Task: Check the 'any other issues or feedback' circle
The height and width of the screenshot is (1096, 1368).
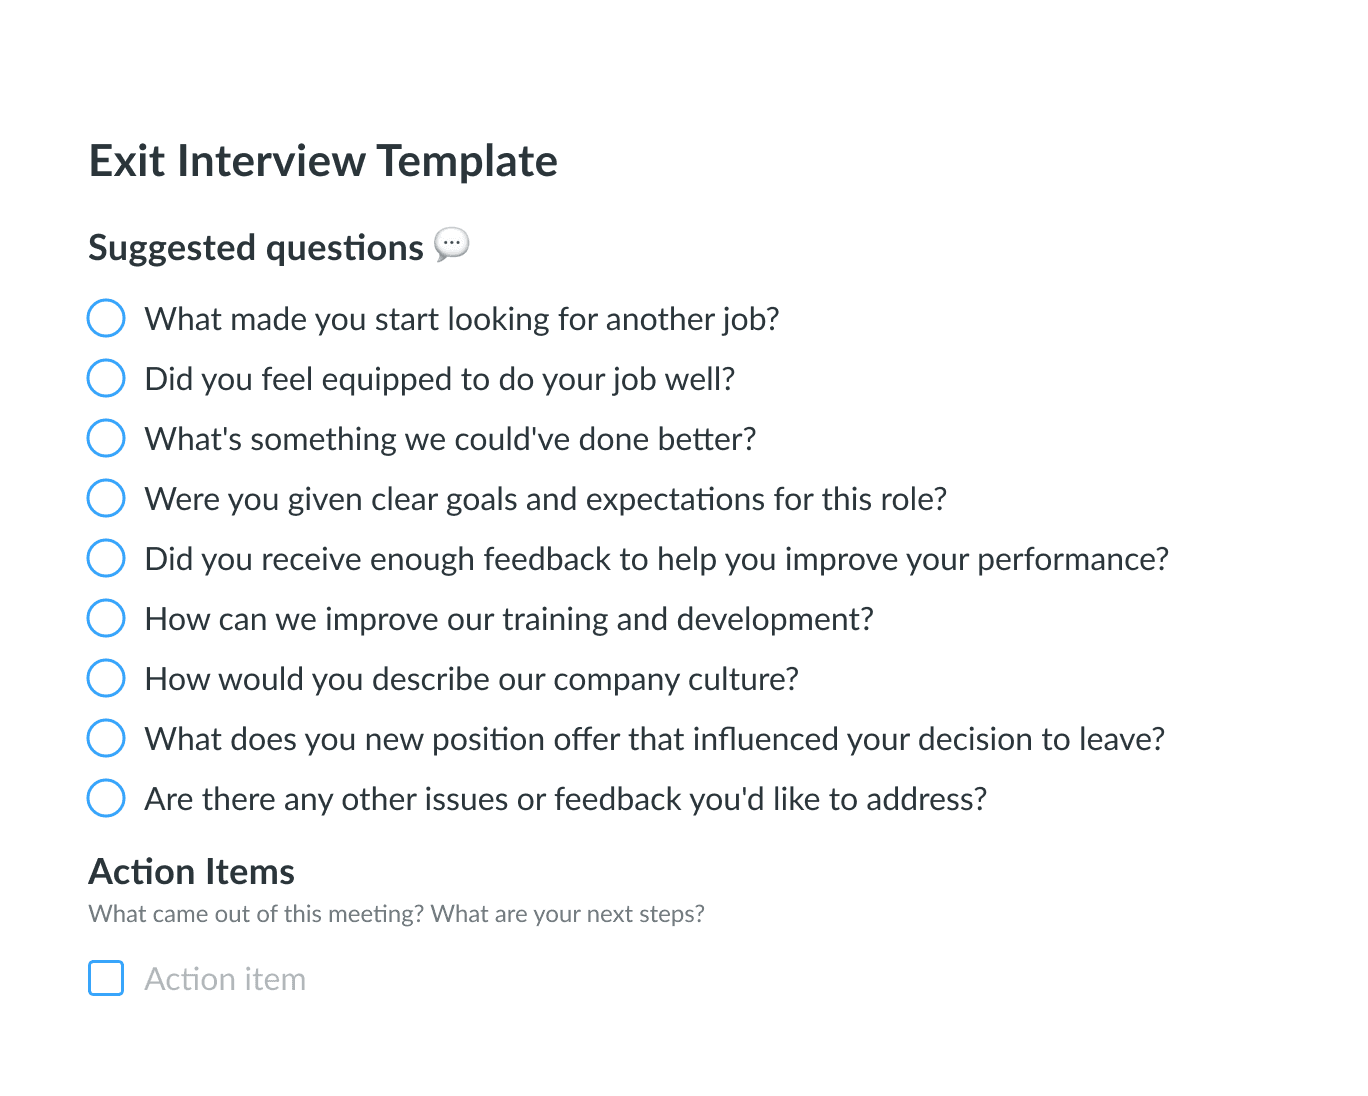Action: coord(106,798)
